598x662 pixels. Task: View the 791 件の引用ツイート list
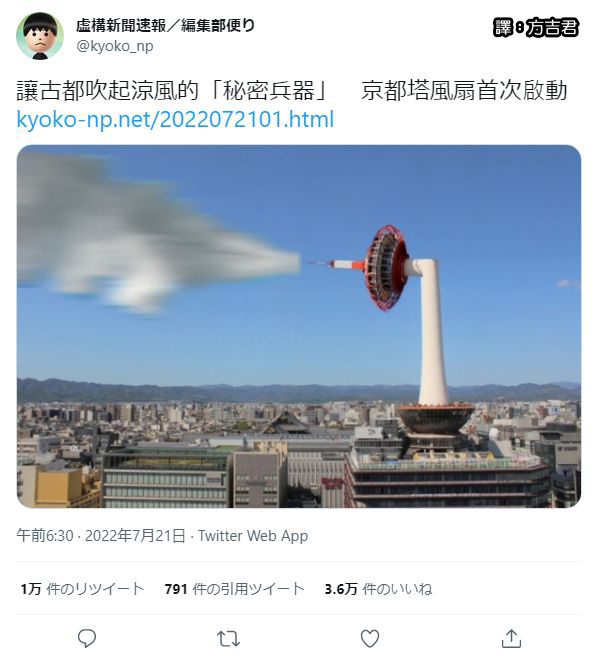click(234, 589)
